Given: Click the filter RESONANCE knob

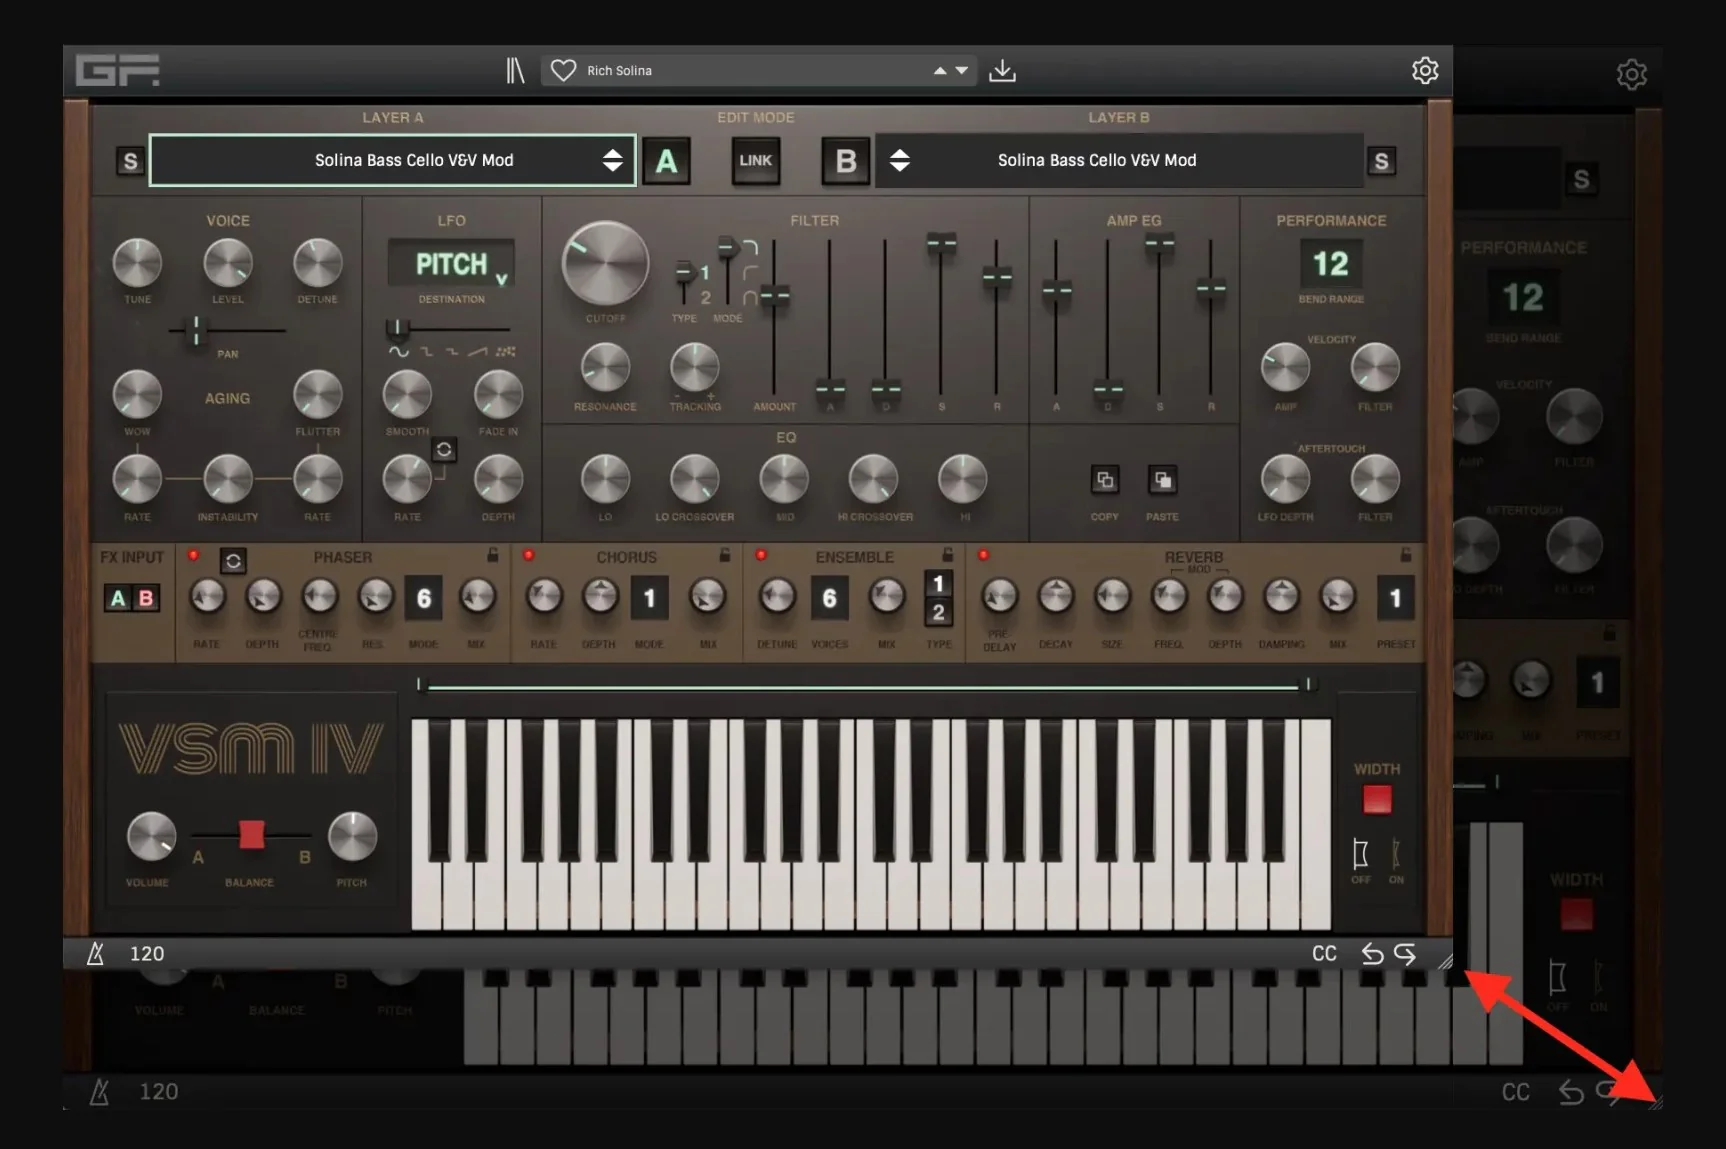Looking at the screenshot, I should (605, 369).
